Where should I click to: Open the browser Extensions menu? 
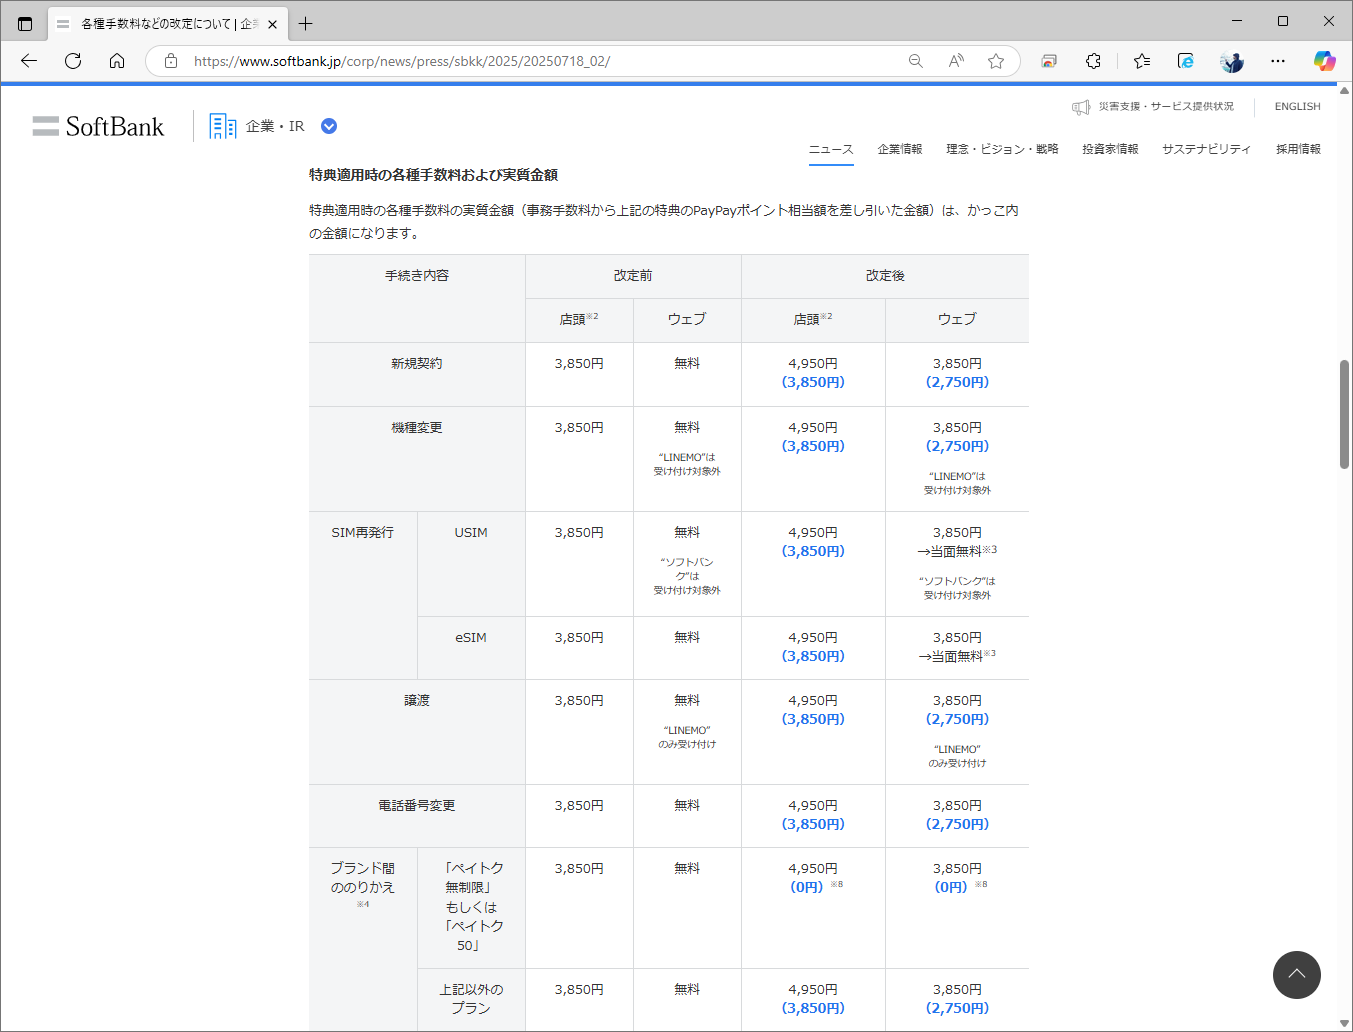(1093, 61)
